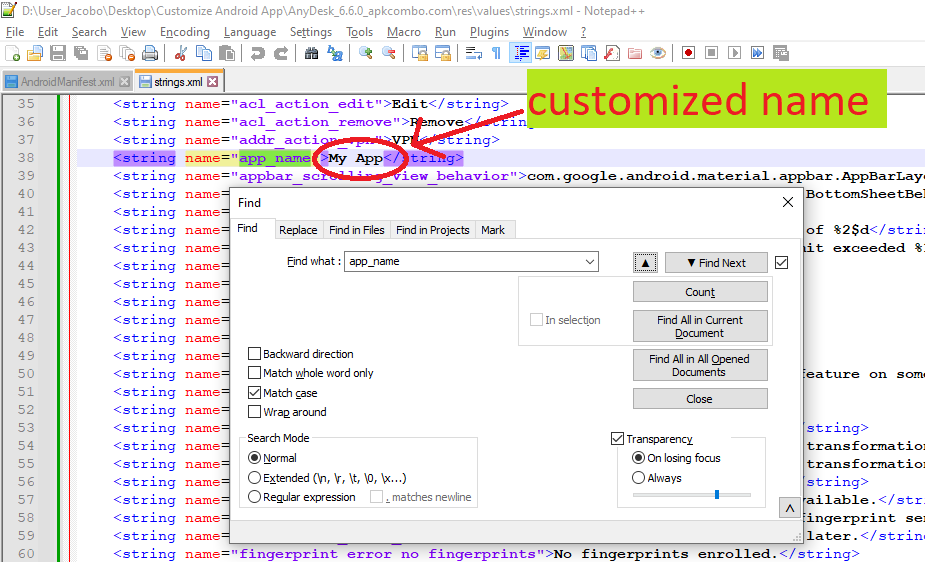This screenshot has height=562, width=925.
Task: Click Run macro multiple times icon
Action: pos(757,53)
